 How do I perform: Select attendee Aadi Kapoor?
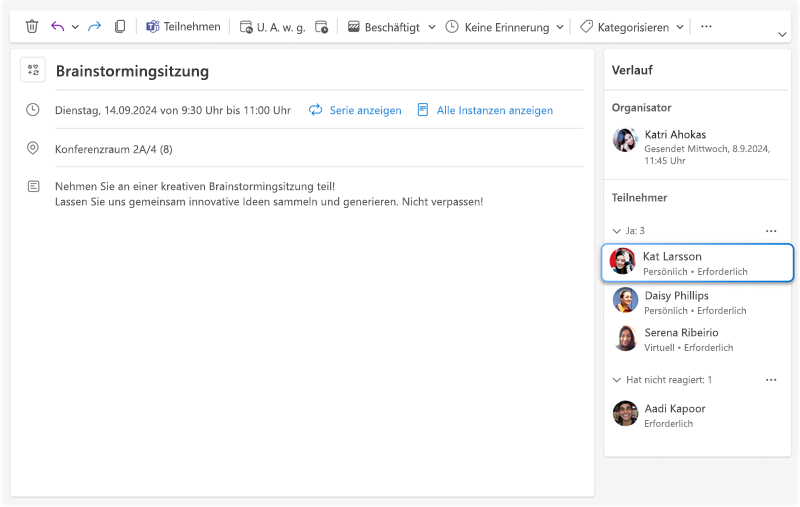point(697,415)
